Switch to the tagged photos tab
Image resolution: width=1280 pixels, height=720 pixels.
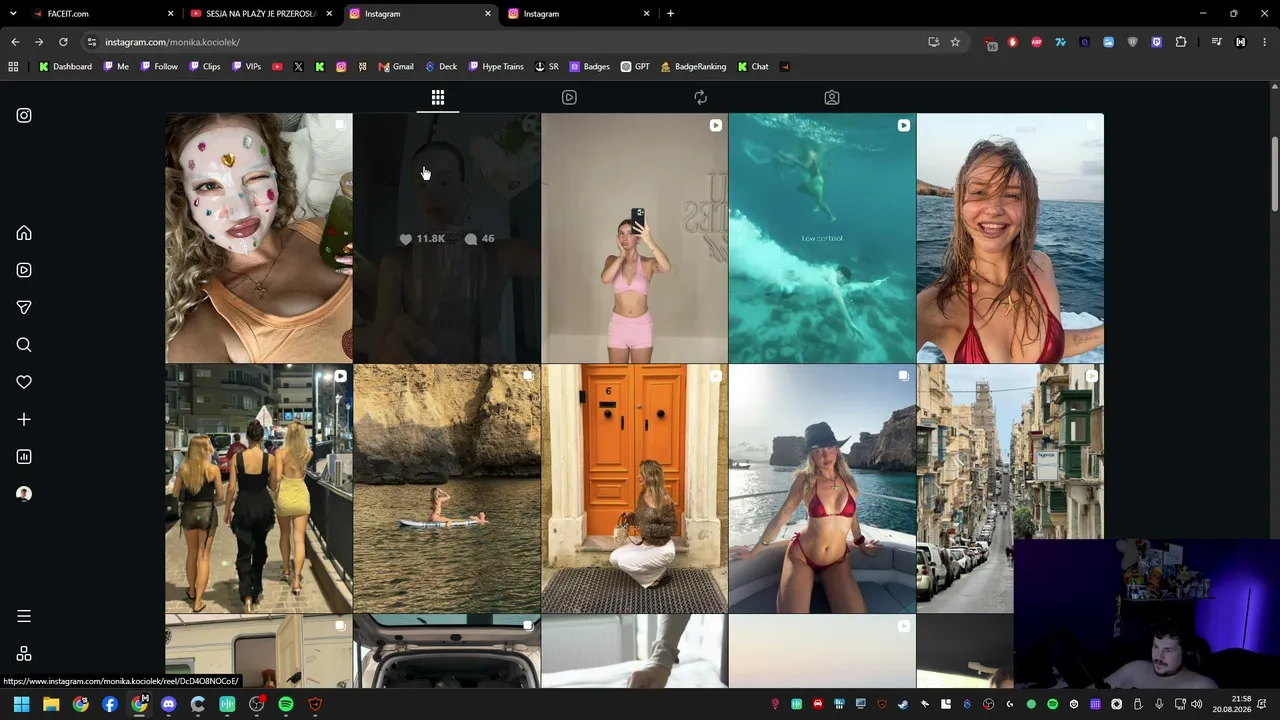pyautogui.click(x=832, y=97)
